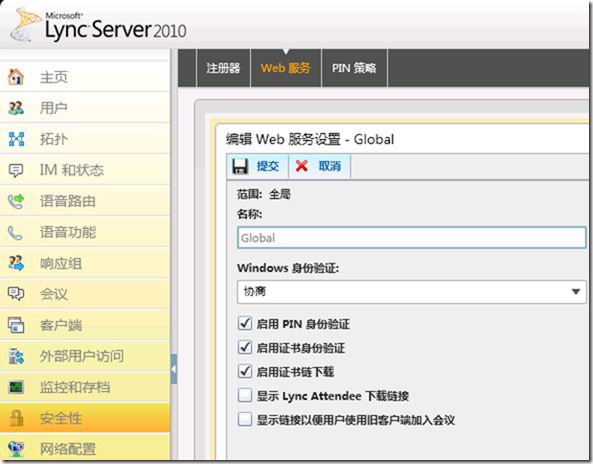Switch to the 注册器 tab
The width and height of the screenshot is (593, 464).
coord(223,68)
